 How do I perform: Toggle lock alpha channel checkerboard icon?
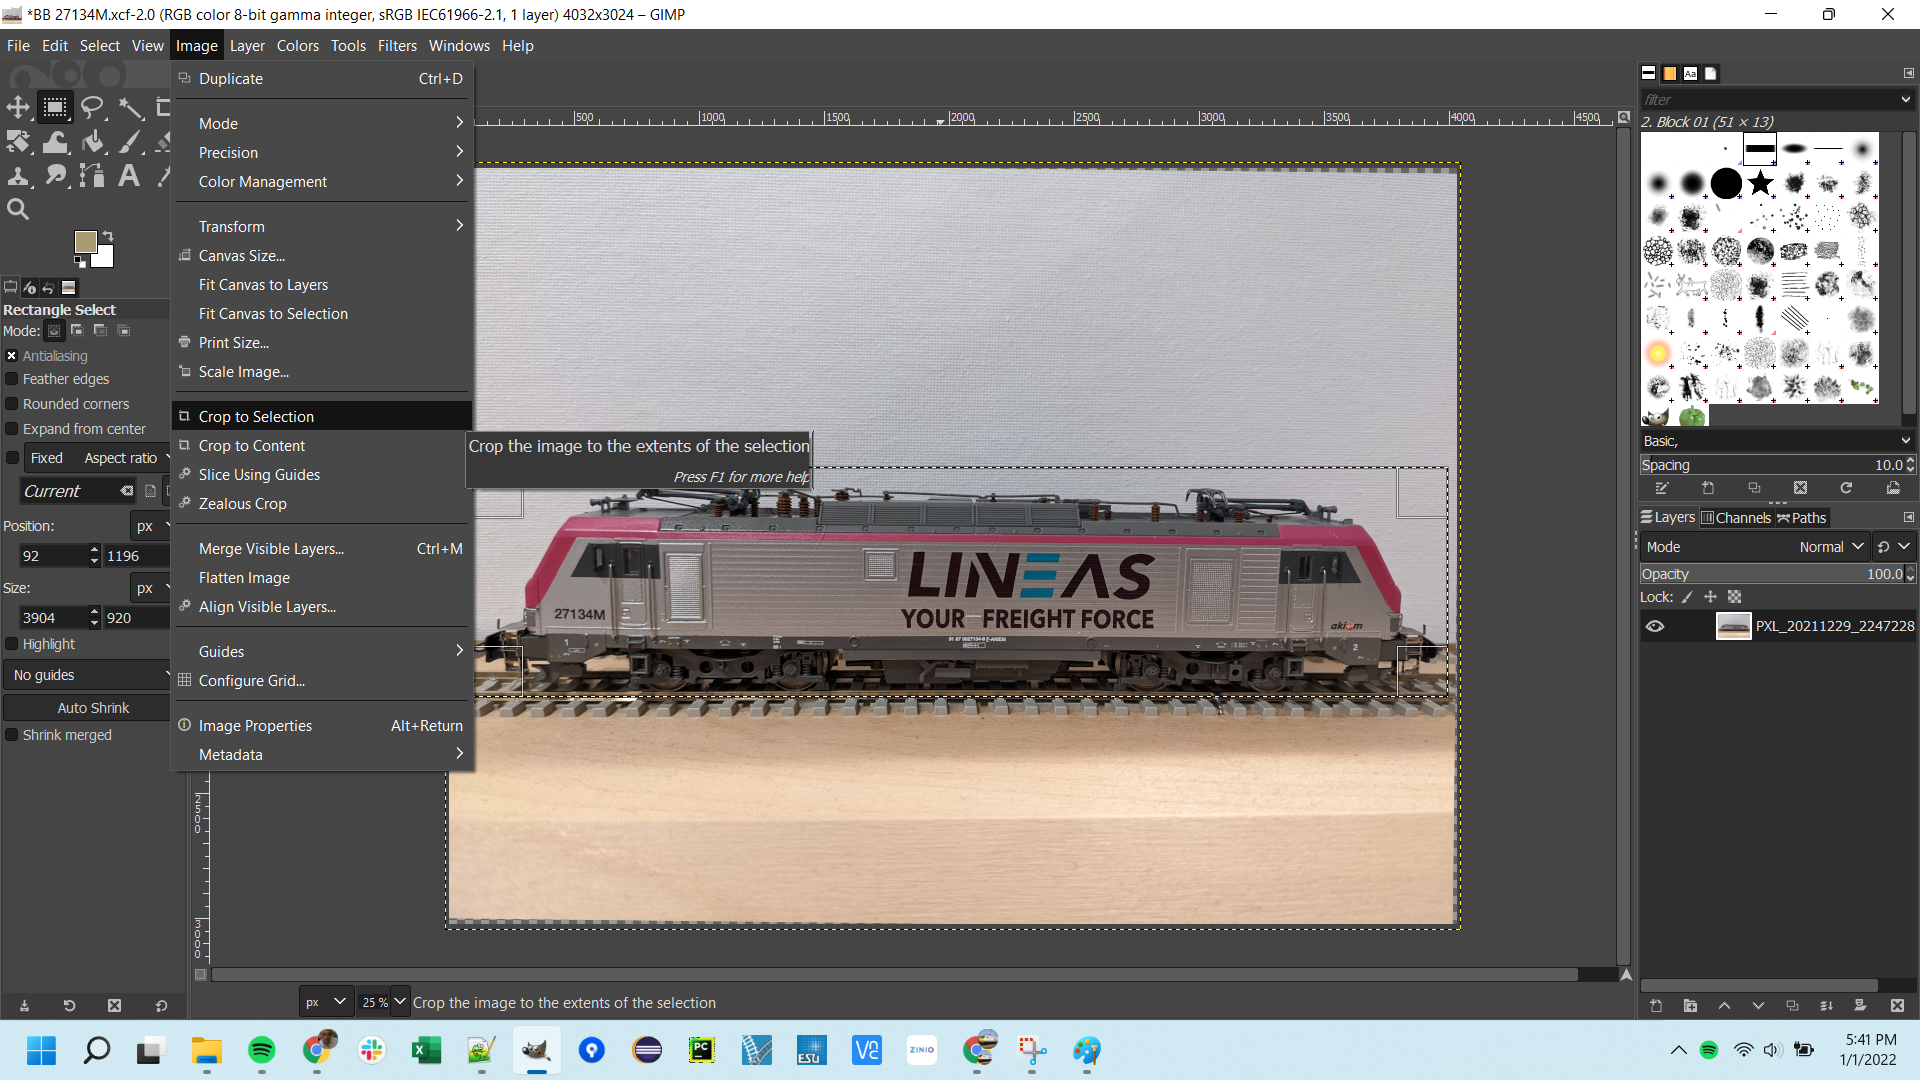tap(1735, 597)
